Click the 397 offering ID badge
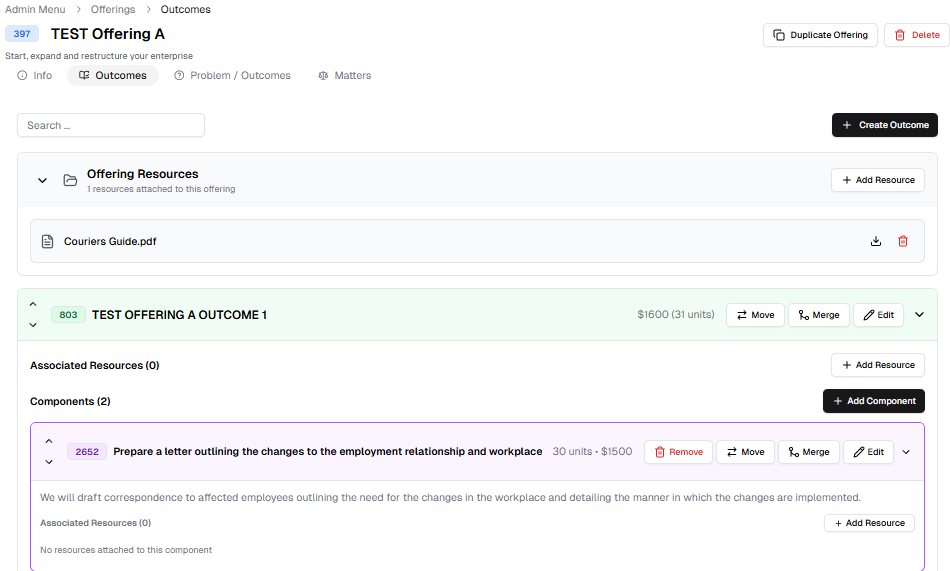Viewport: 950px width, 571px height. tap(22, 34)
